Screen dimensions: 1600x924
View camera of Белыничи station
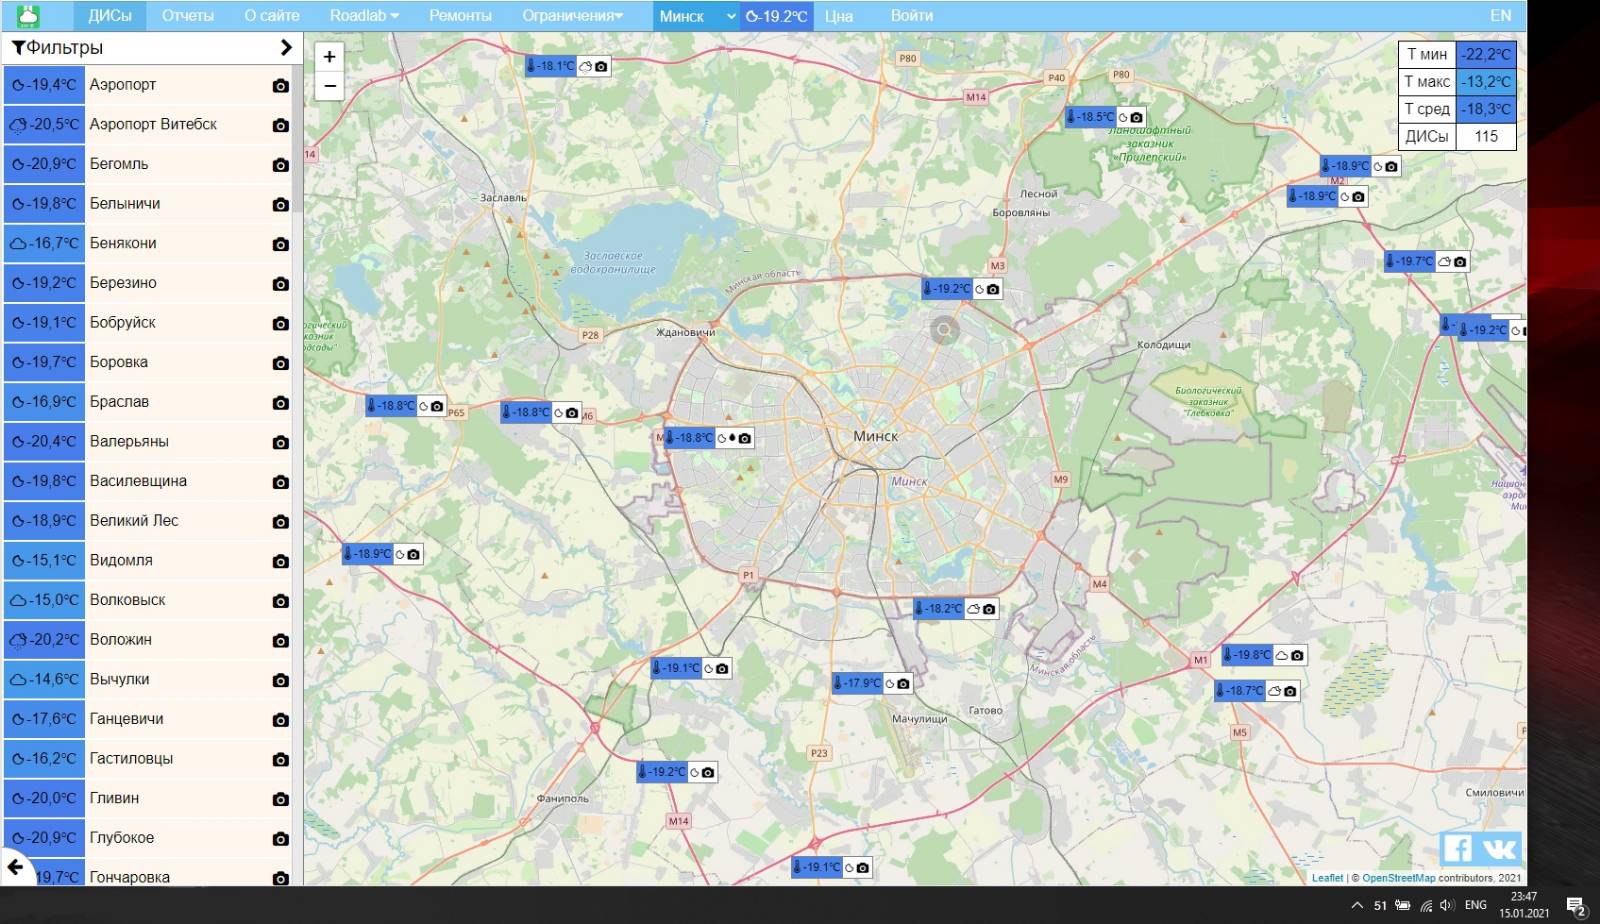click(x=281, y=205)
